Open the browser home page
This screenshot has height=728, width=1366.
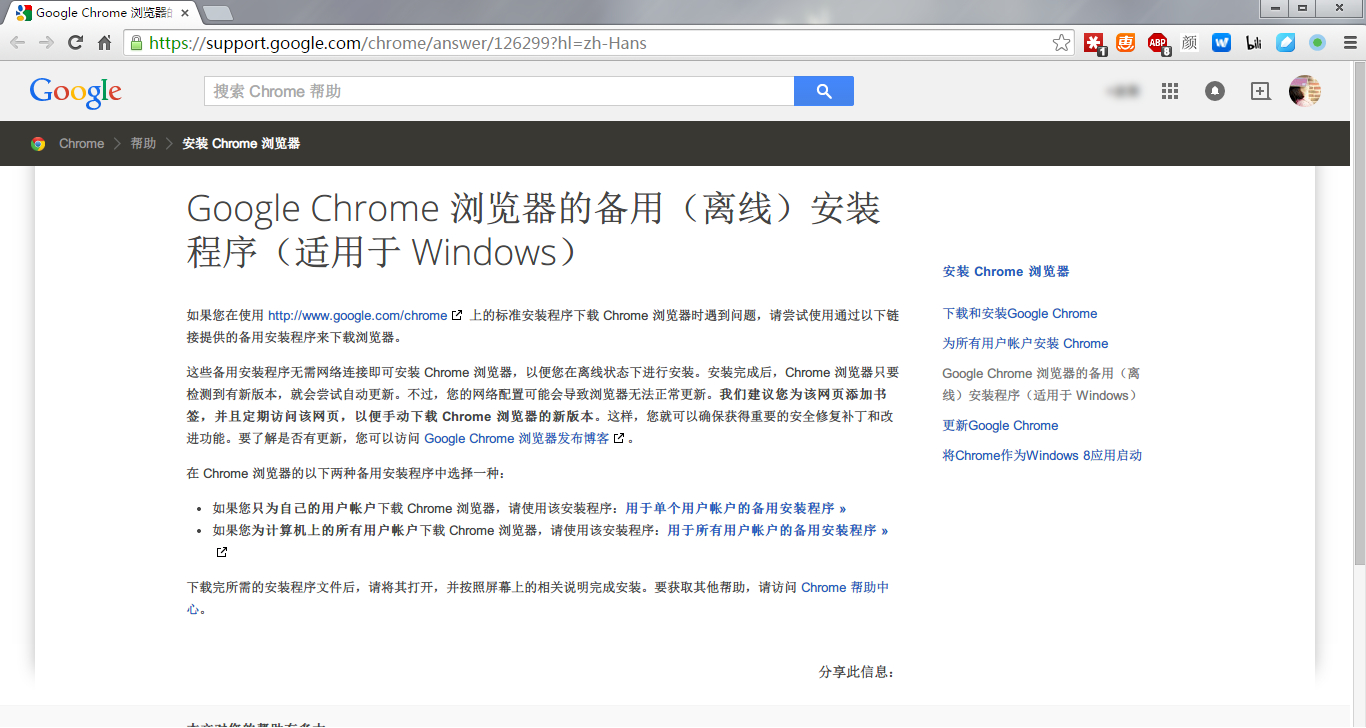tap(104, 43)
